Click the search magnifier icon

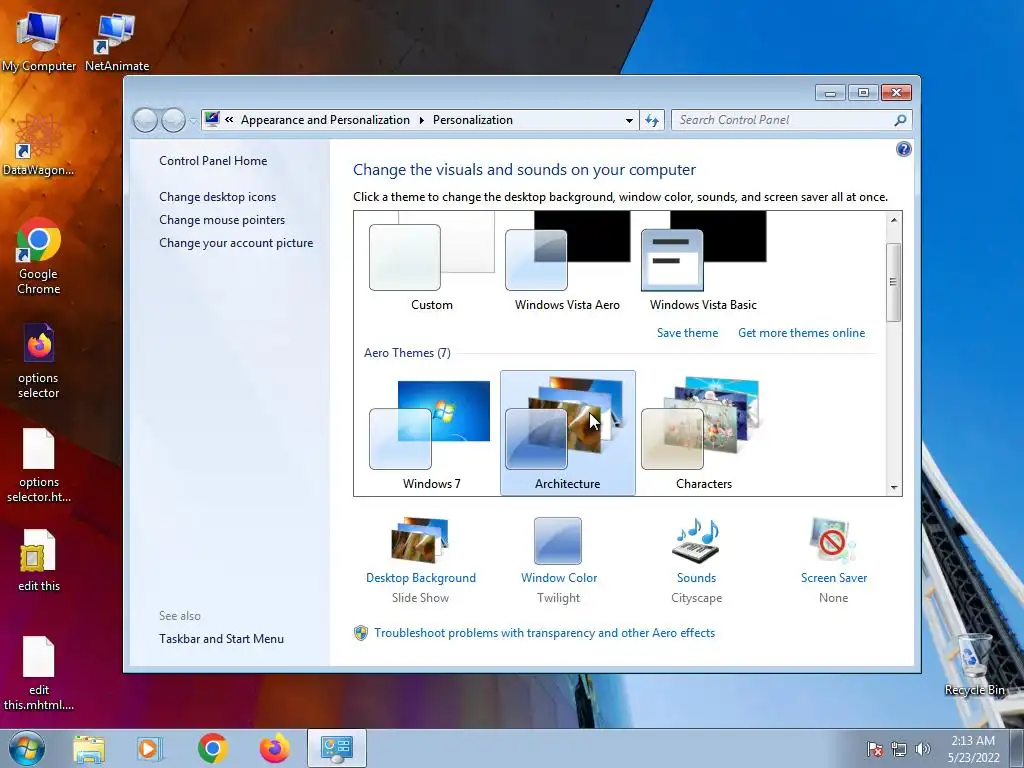click(900, 120)
